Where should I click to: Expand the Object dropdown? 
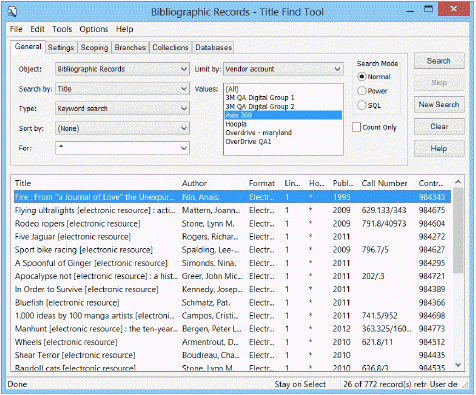pyautogui.click(x=184, y=69)
